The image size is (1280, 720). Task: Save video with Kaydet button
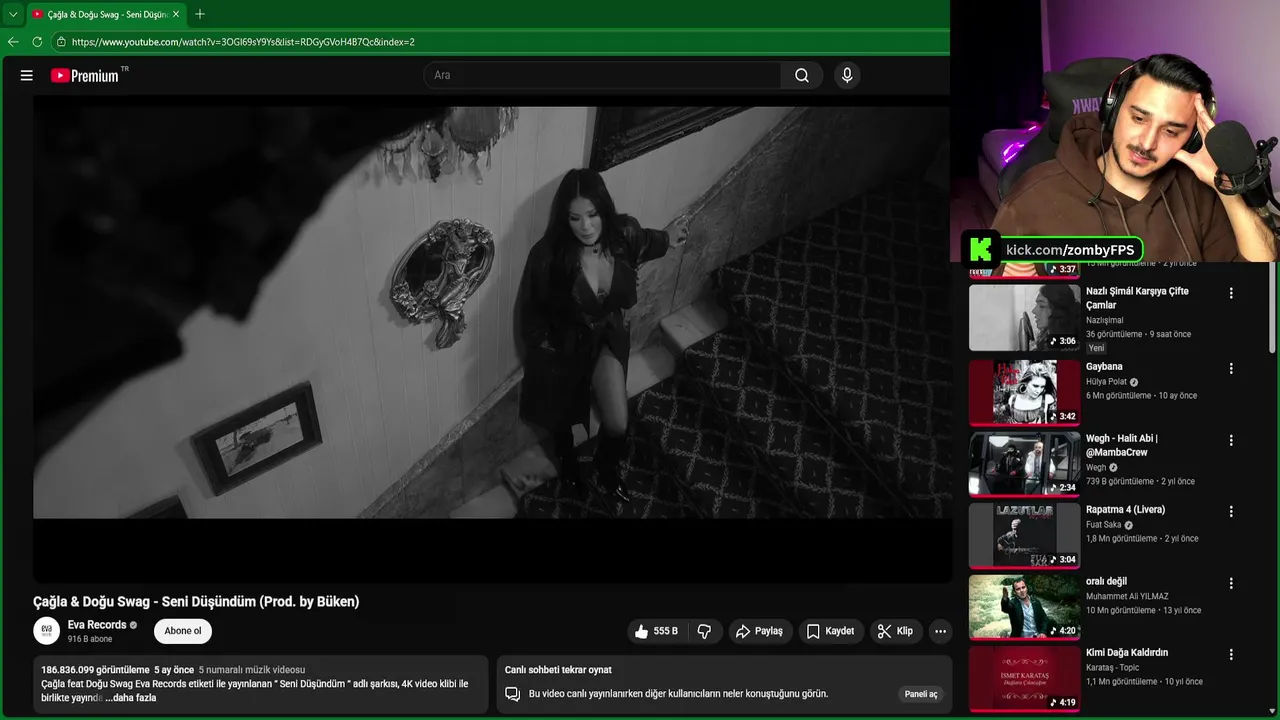[x=830, y=631]
